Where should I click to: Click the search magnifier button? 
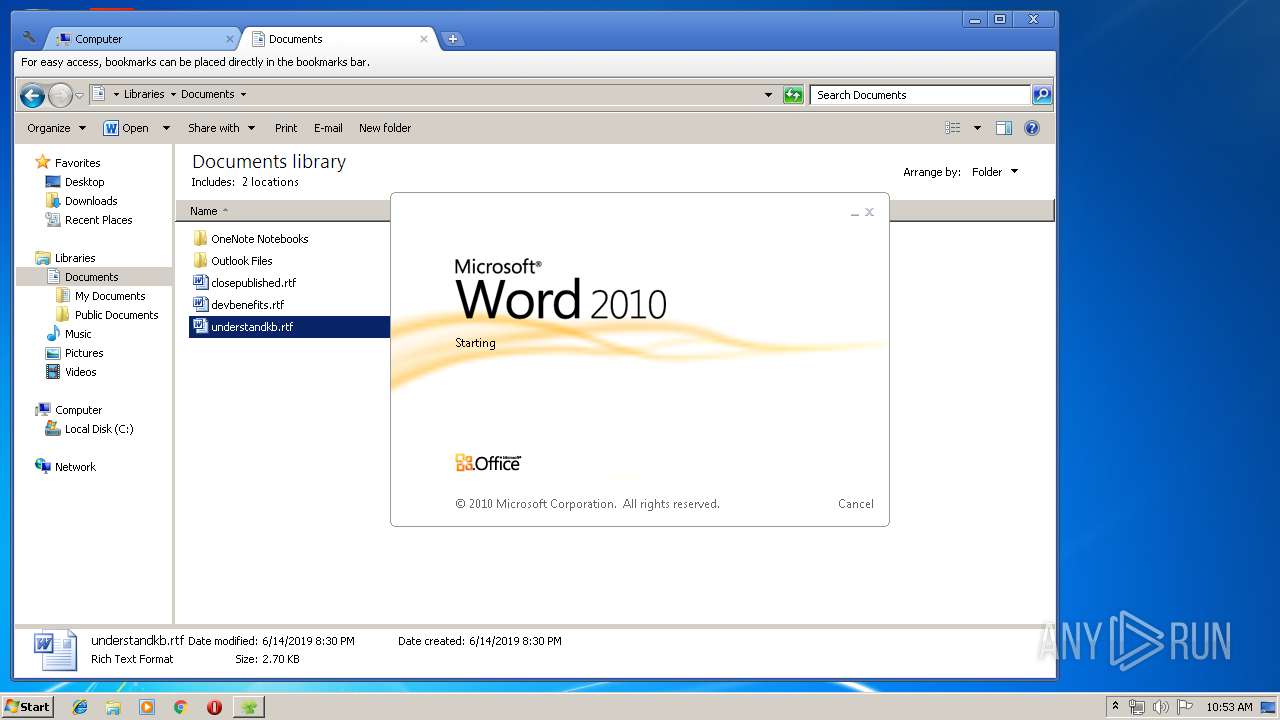pos(1042,95)
